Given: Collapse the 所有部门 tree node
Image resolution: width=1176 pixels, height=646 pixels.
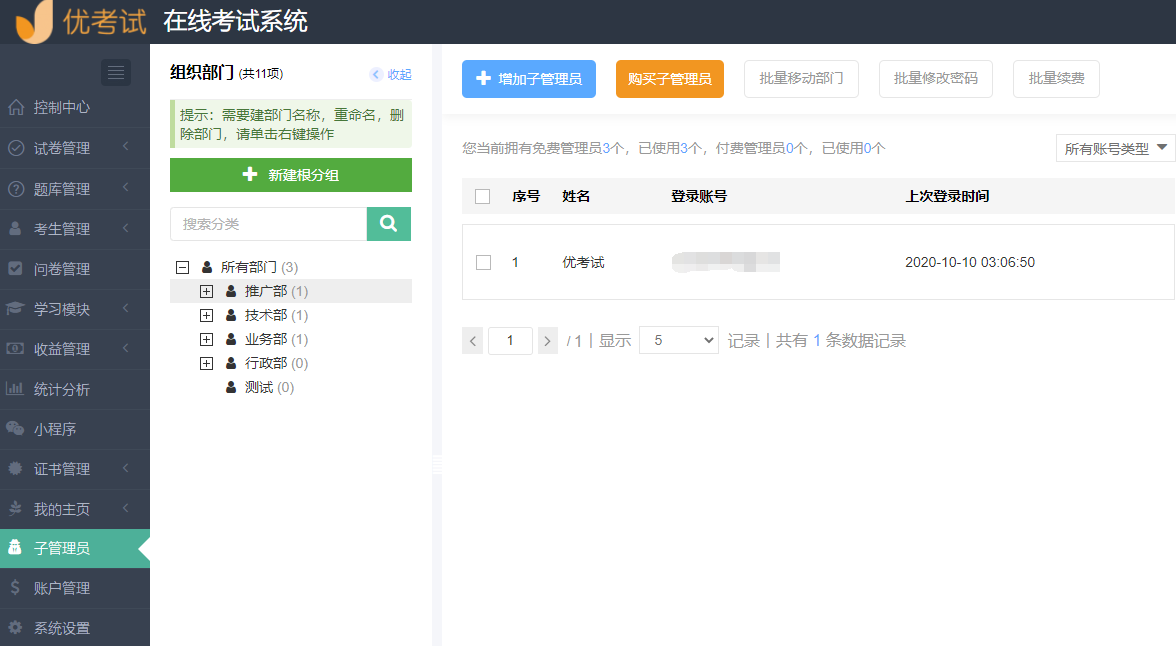Looking at the screenshot, I should pyautogui.click(x=182, y=267).
